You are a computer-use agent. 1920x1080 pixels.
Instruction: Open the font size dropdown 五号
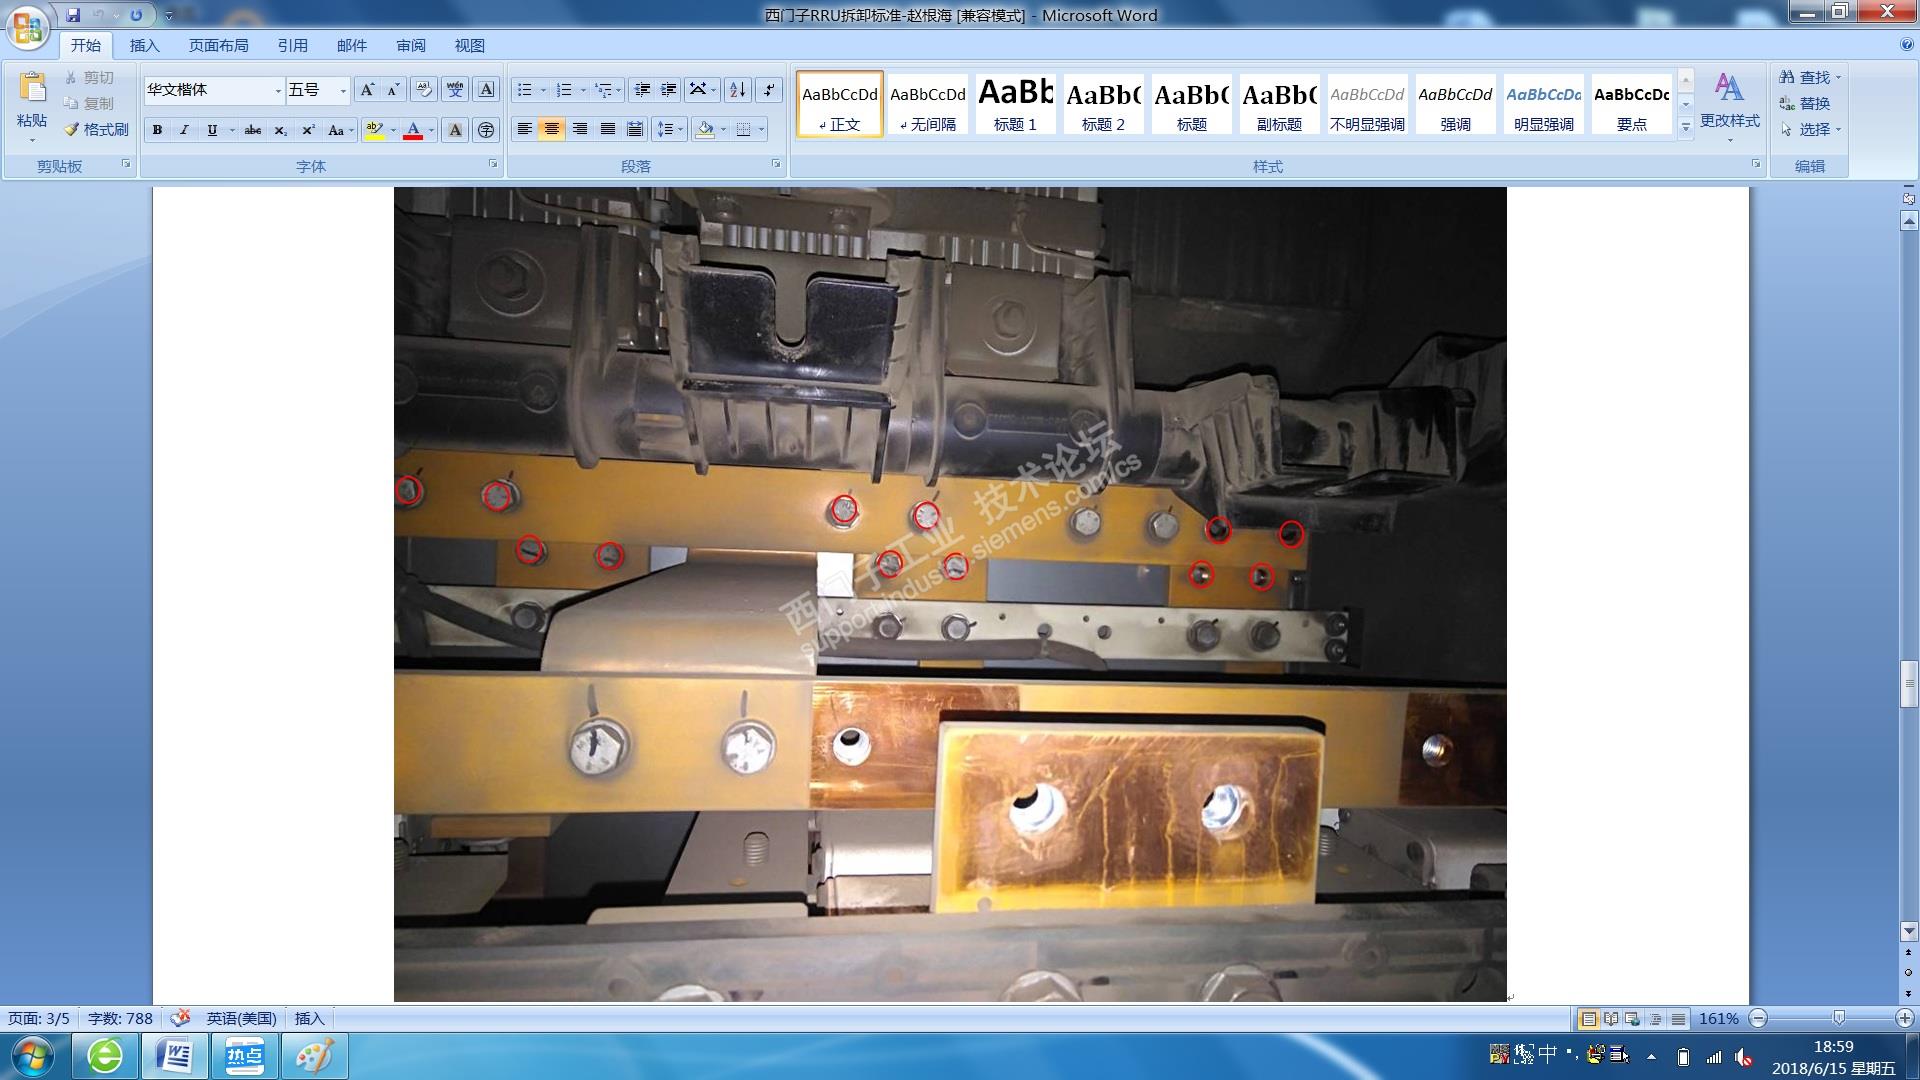[343, 91]
